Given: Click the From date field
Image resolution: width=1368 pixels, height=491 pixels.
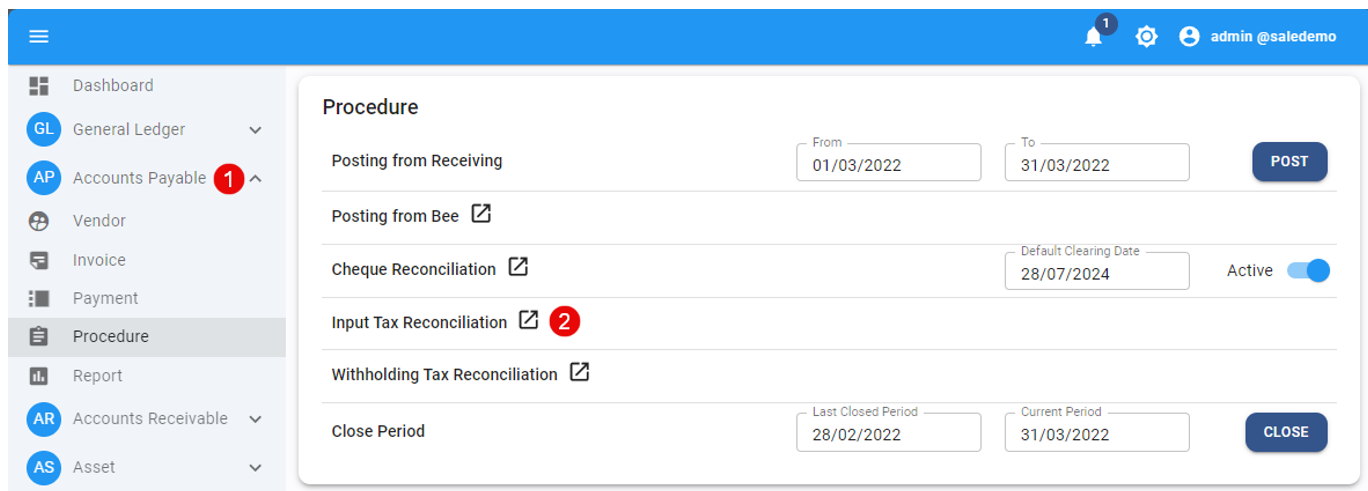Looking at the screenshot, I should (888, 165).
